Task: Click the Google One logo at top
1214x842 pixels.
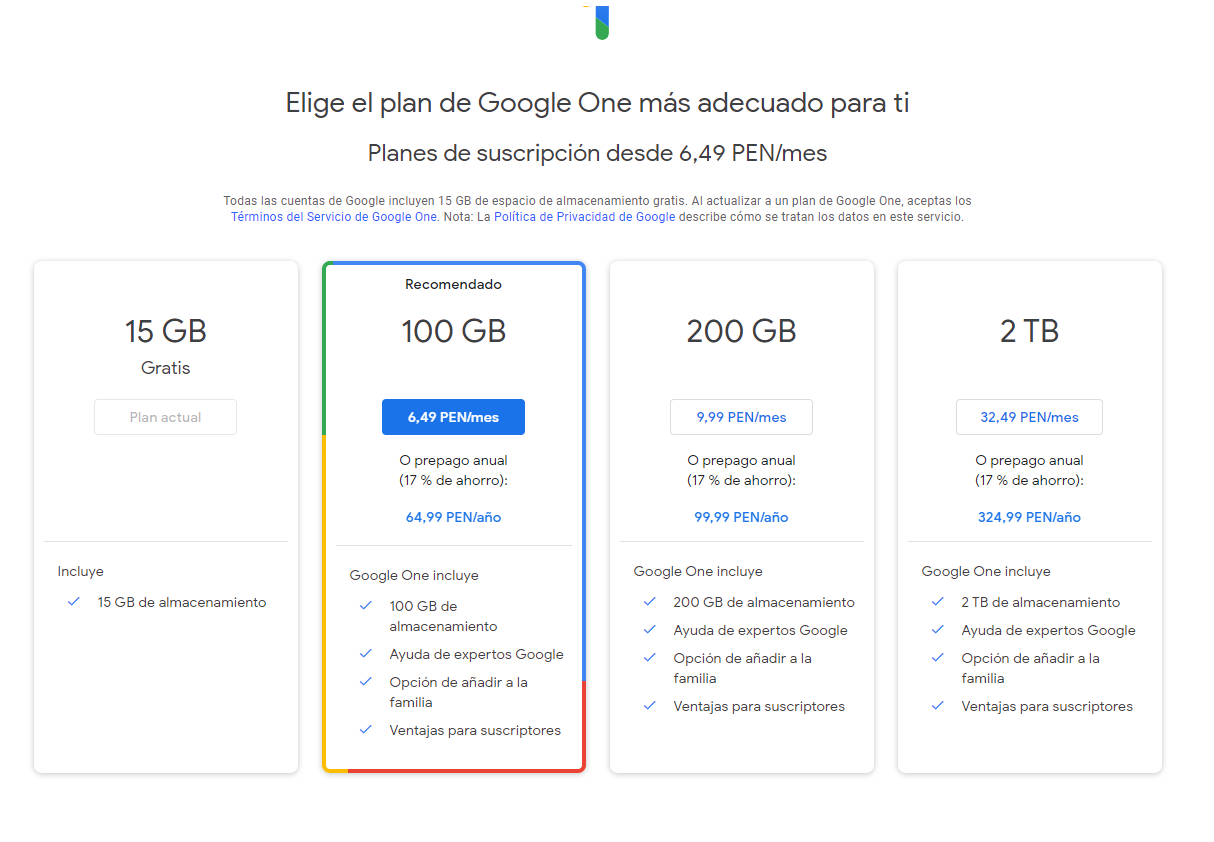Action: click(601, 20)
